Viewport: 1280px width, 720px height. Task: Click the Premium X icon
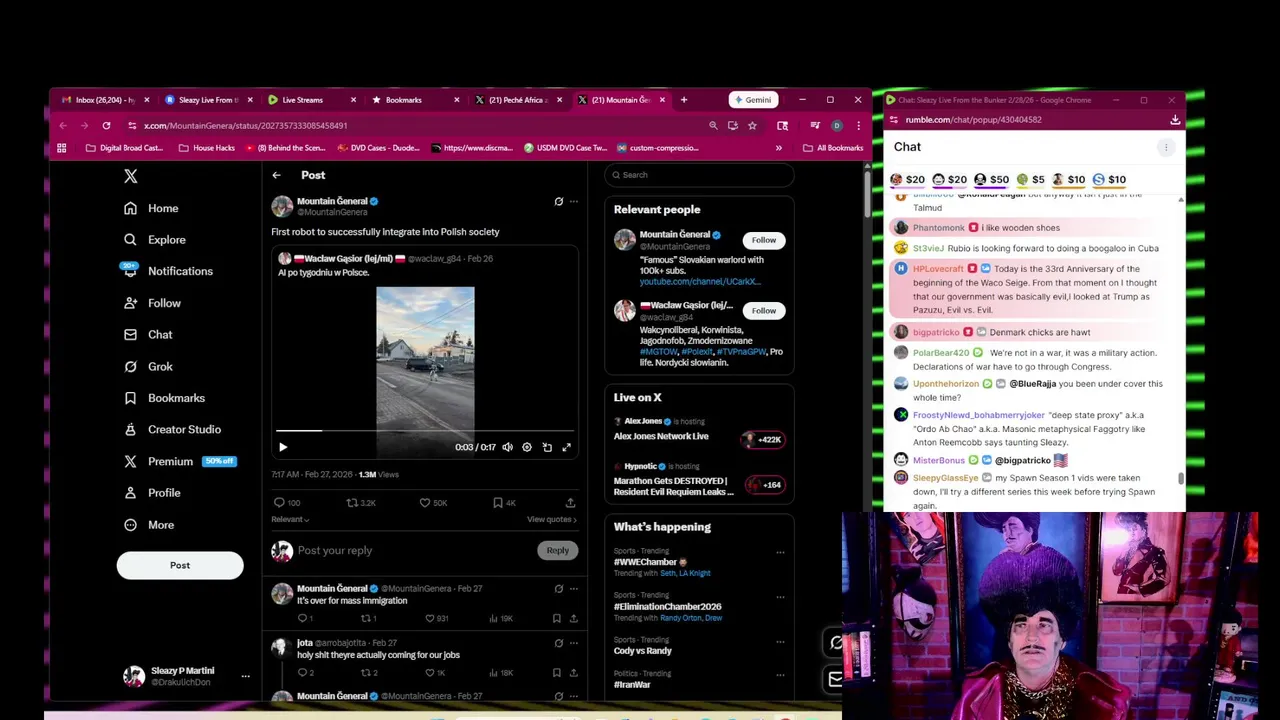[x=130, y=462]
